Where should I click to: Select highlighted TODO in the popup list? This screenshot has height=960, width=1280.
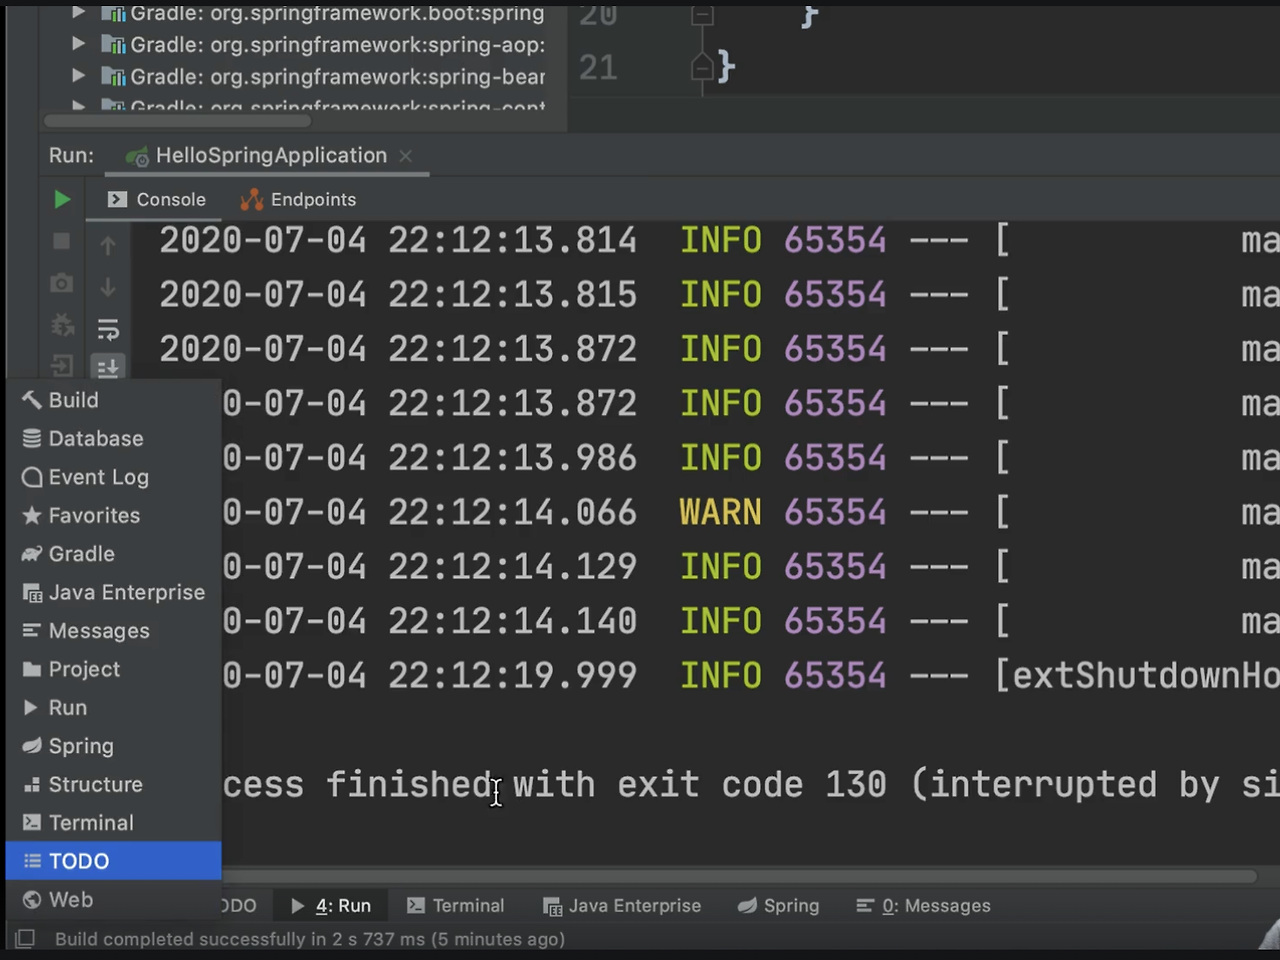pyautogui.click(x=113, y=861)
